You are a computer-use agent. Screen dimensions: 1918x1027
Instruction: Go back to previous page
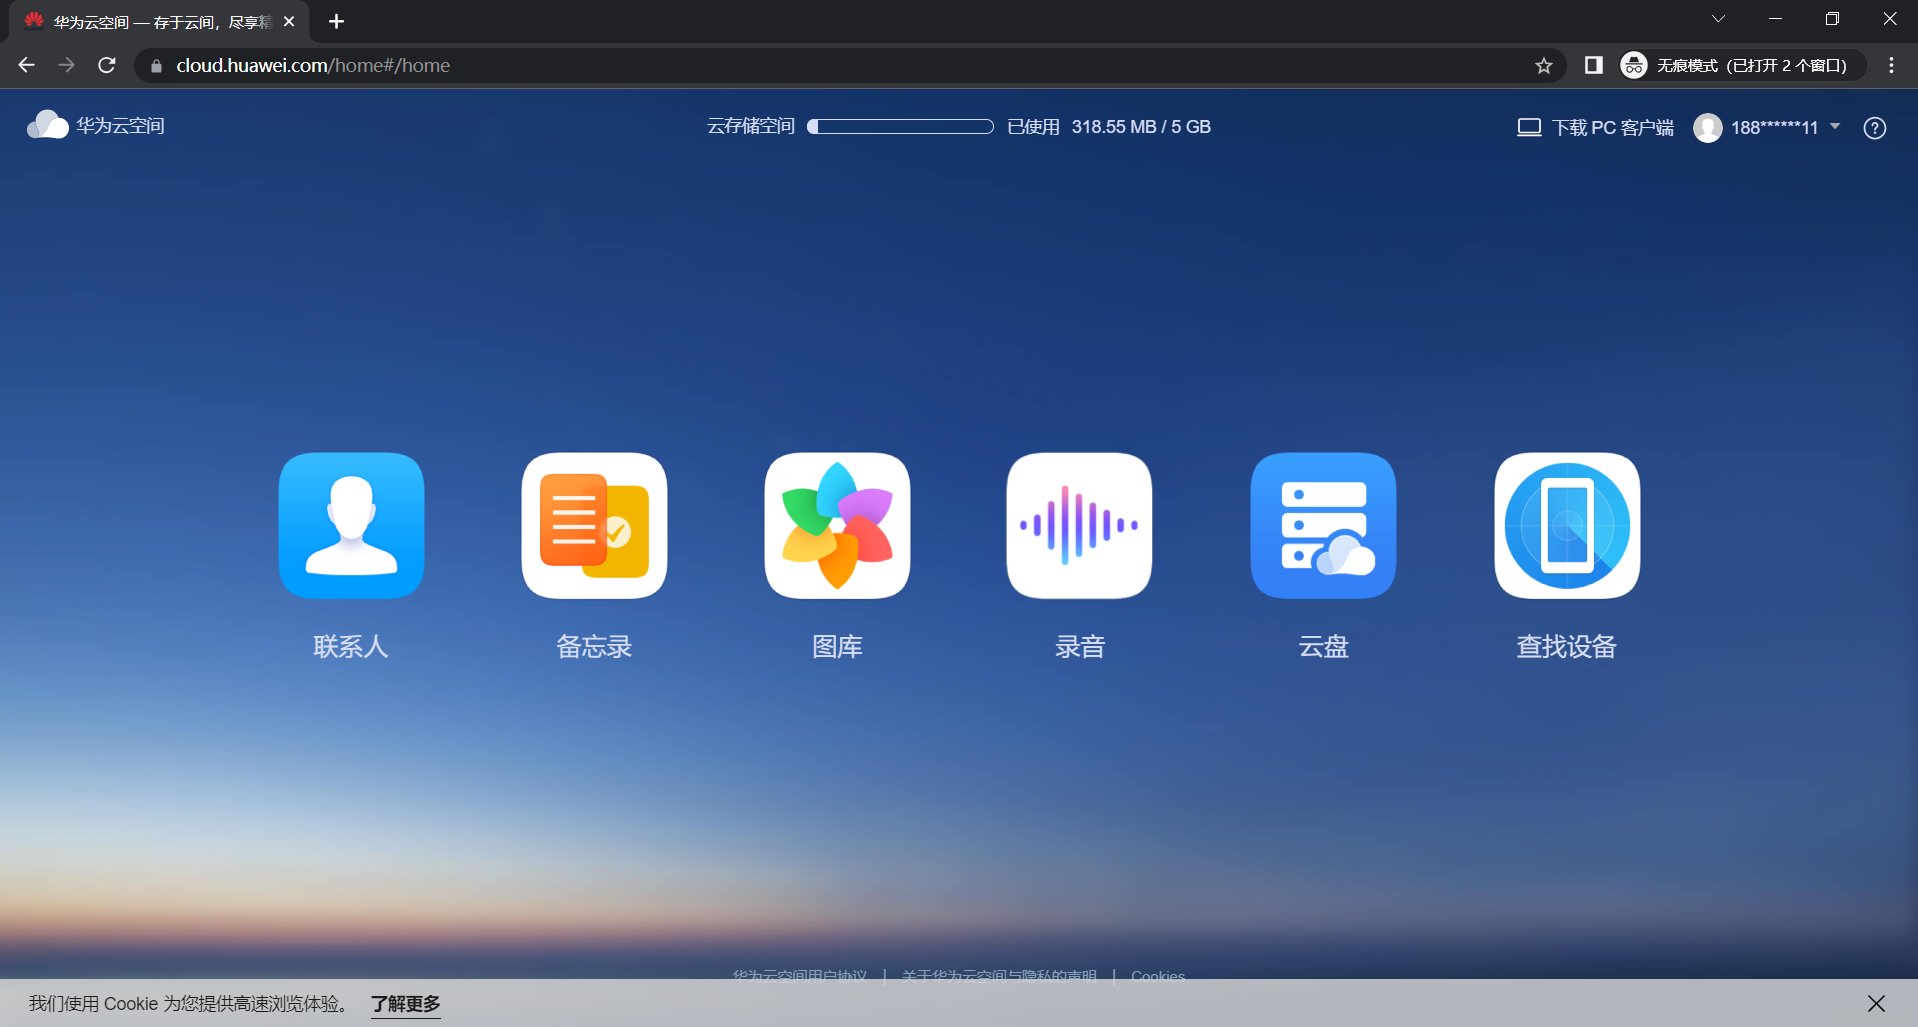click(x=27, y=65)
